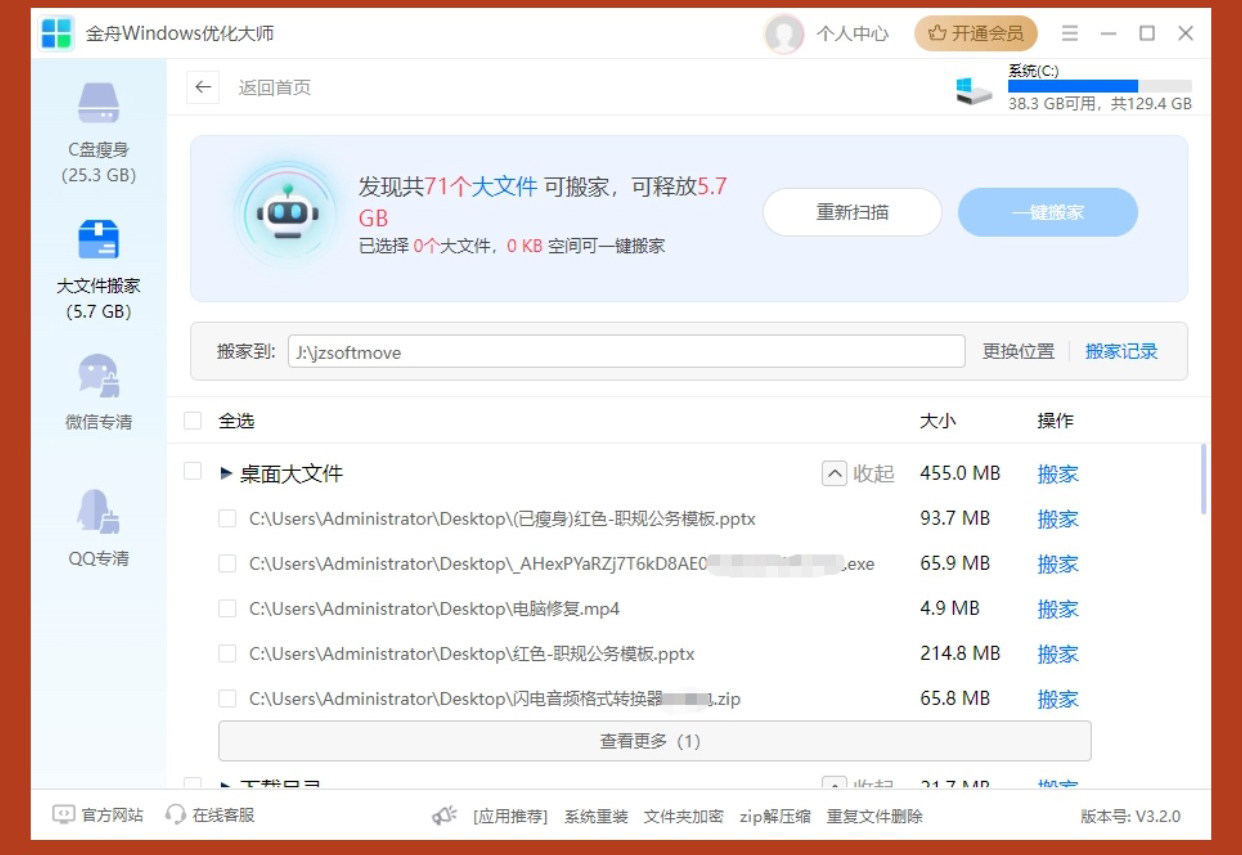
Task: Click the 大小 column header
Action: click(938, 421)
